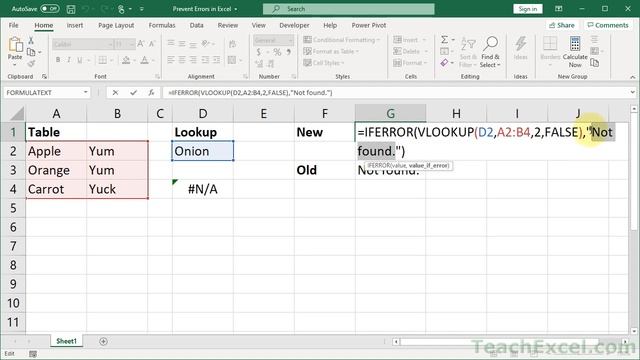Click the Sign in button
Screen dimensions: 640x360
527,9
